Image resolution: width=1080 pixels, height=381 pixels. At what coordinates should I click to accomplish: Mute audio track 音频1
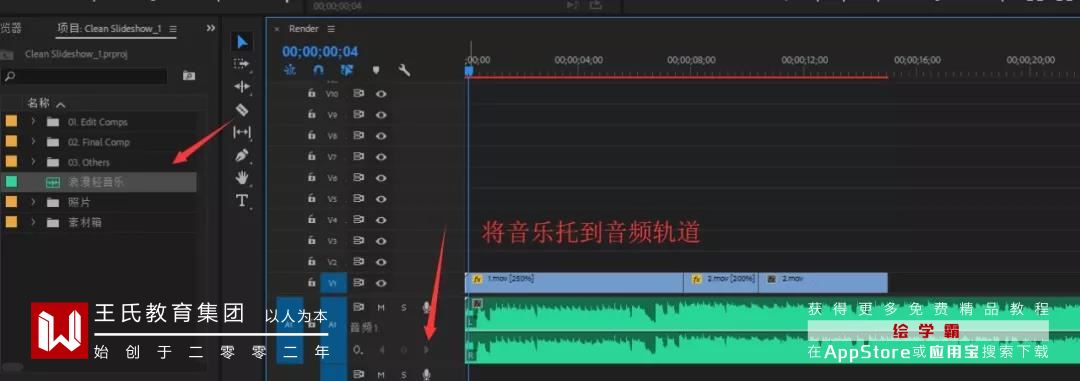point(381,307)
